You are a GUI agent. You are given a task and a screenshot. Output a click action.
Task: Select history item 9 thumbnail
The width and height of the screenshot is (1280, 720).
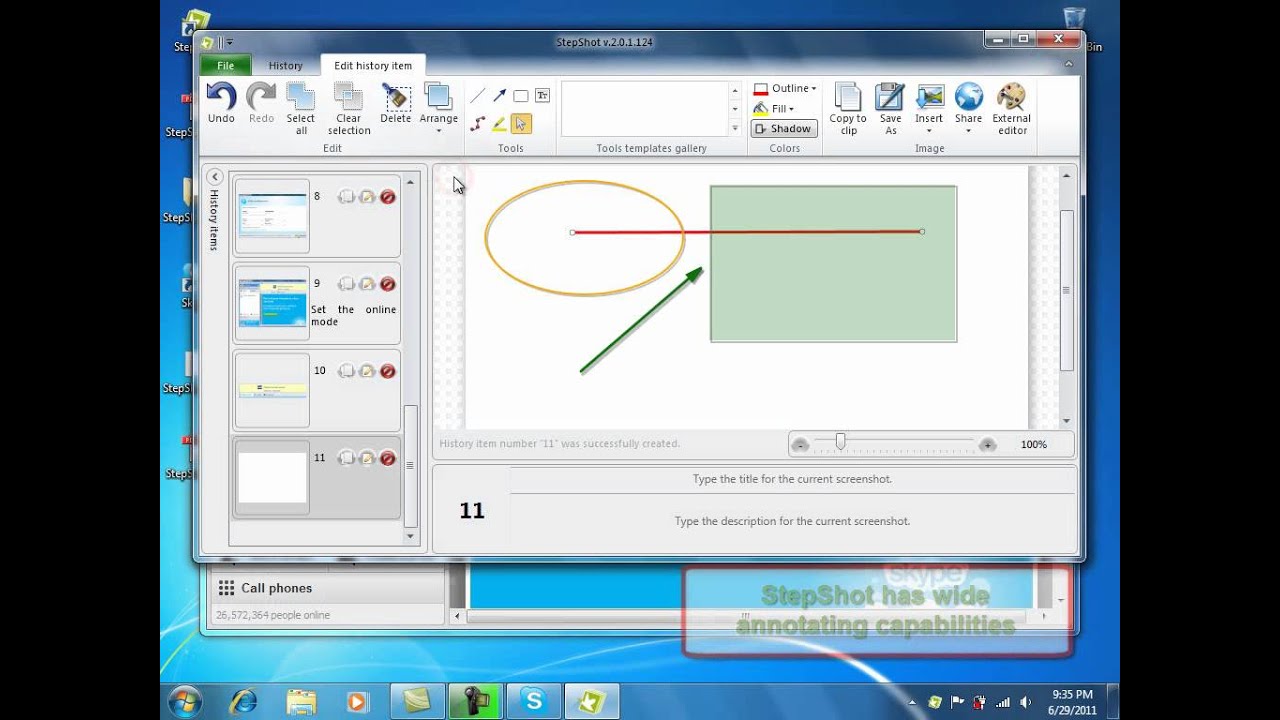273,302
